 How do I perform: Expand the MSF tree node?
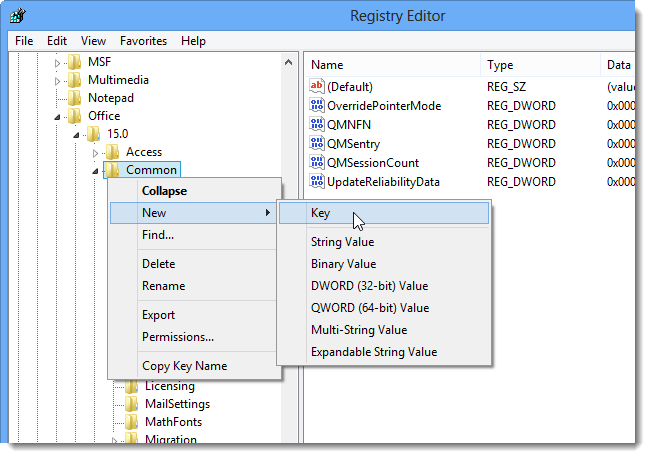coord(57,63)
